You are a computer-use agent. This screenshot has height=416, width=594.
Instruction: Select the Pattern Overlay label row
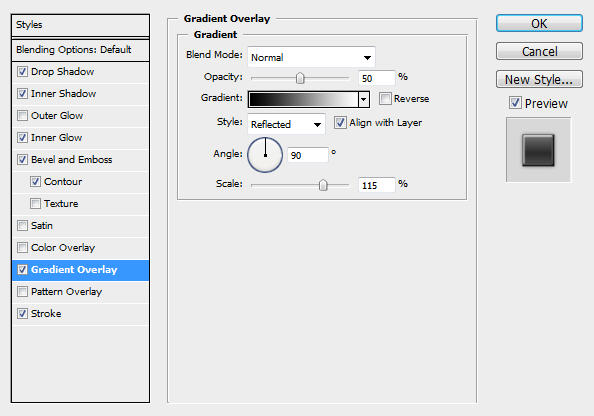click(80, 291)
